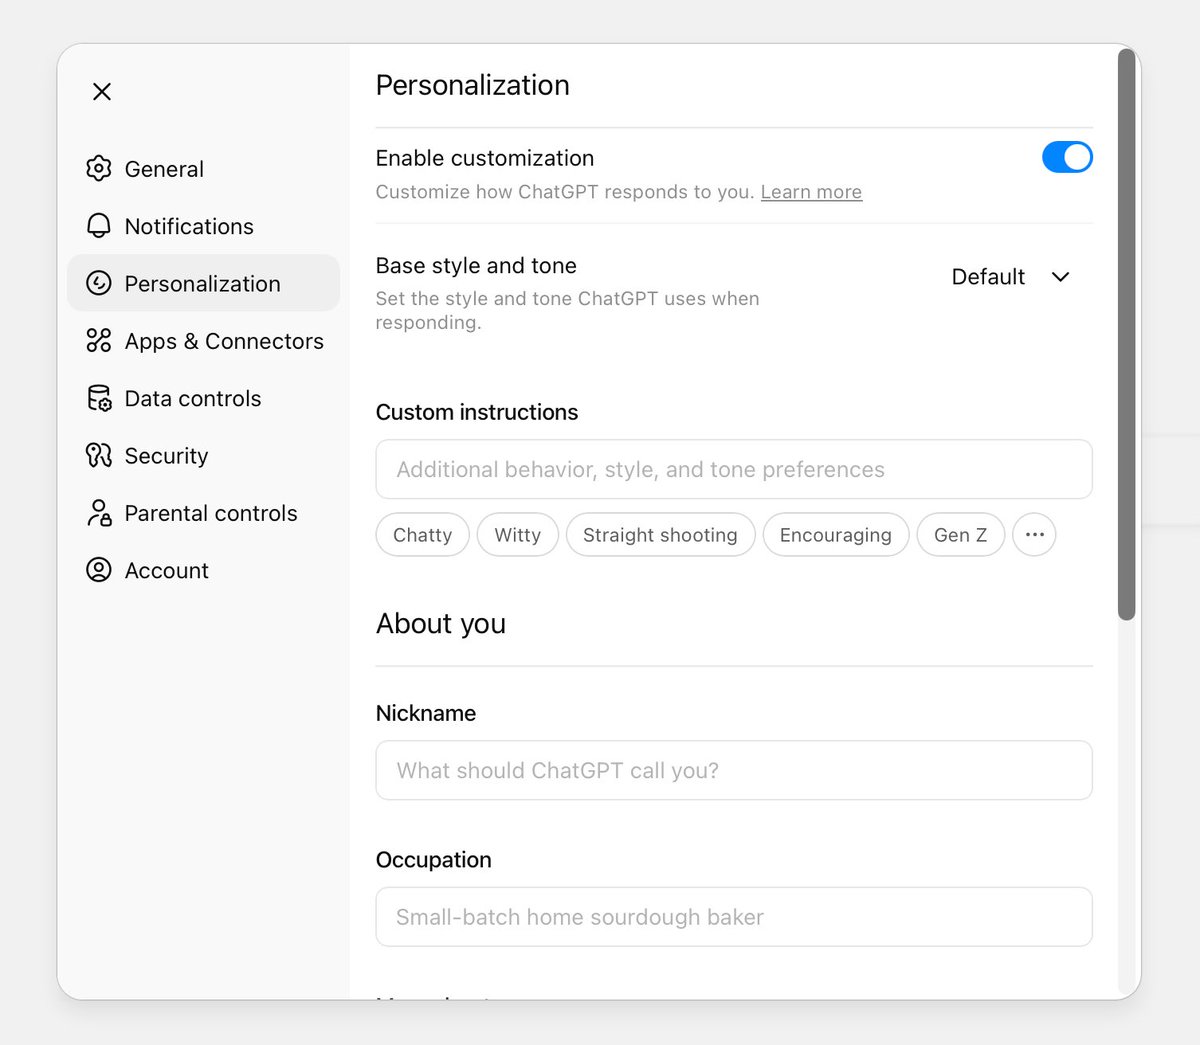The height and width of the screenshot is (1045, 1200).
Task: Click the Base style and tone label
Action: coord(476,265)
